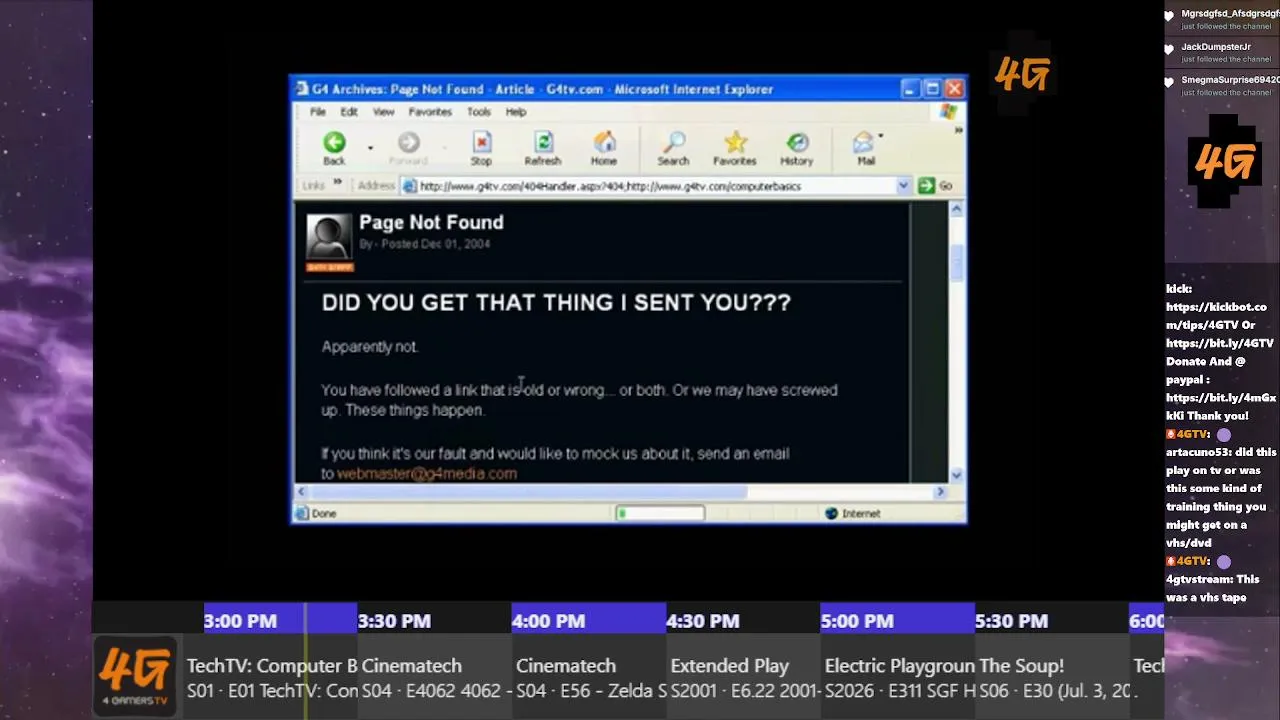Image resolution: width=1280 pixels, height=720 pixels.
Task: Click the JackDumpsterJr follower name
Action: point(1216,47)
